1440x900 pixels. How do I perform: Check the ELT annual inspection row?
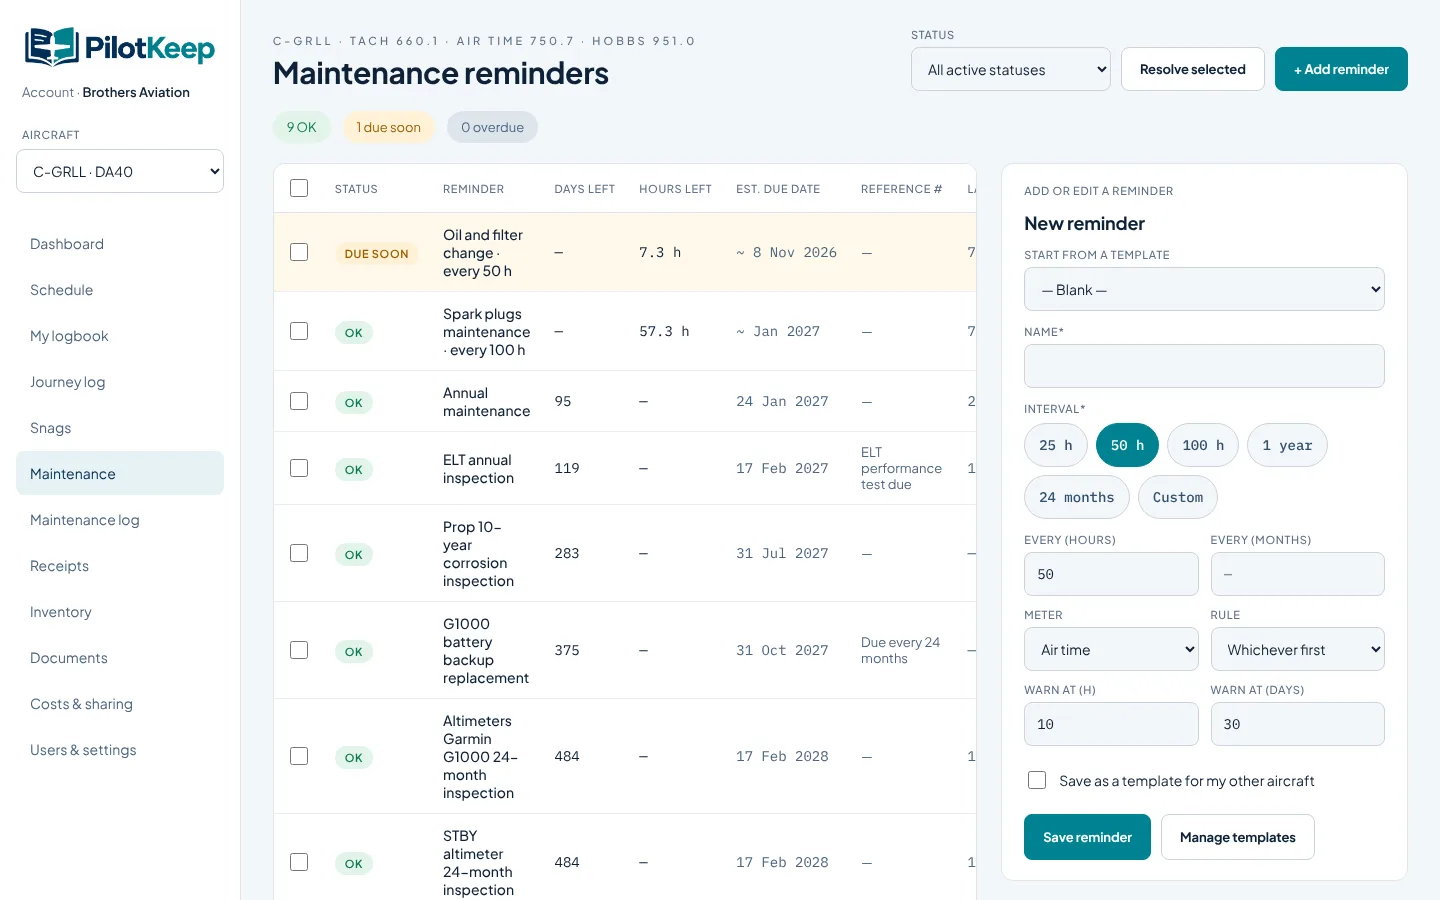coord(299,468)
